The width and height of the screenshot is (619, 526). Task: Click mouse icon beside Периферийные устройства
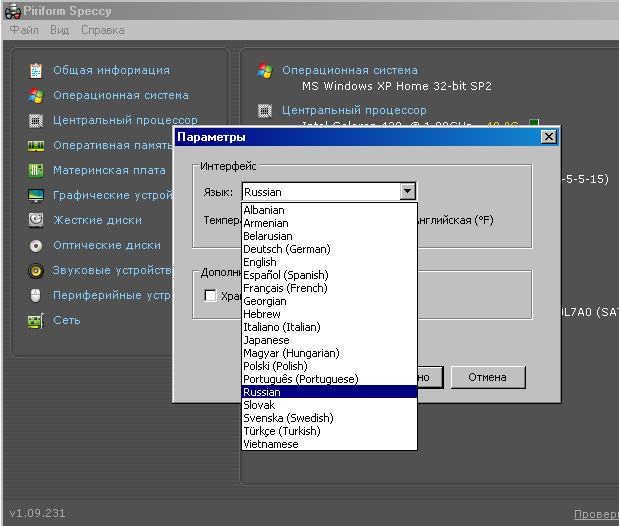(36, 295)
